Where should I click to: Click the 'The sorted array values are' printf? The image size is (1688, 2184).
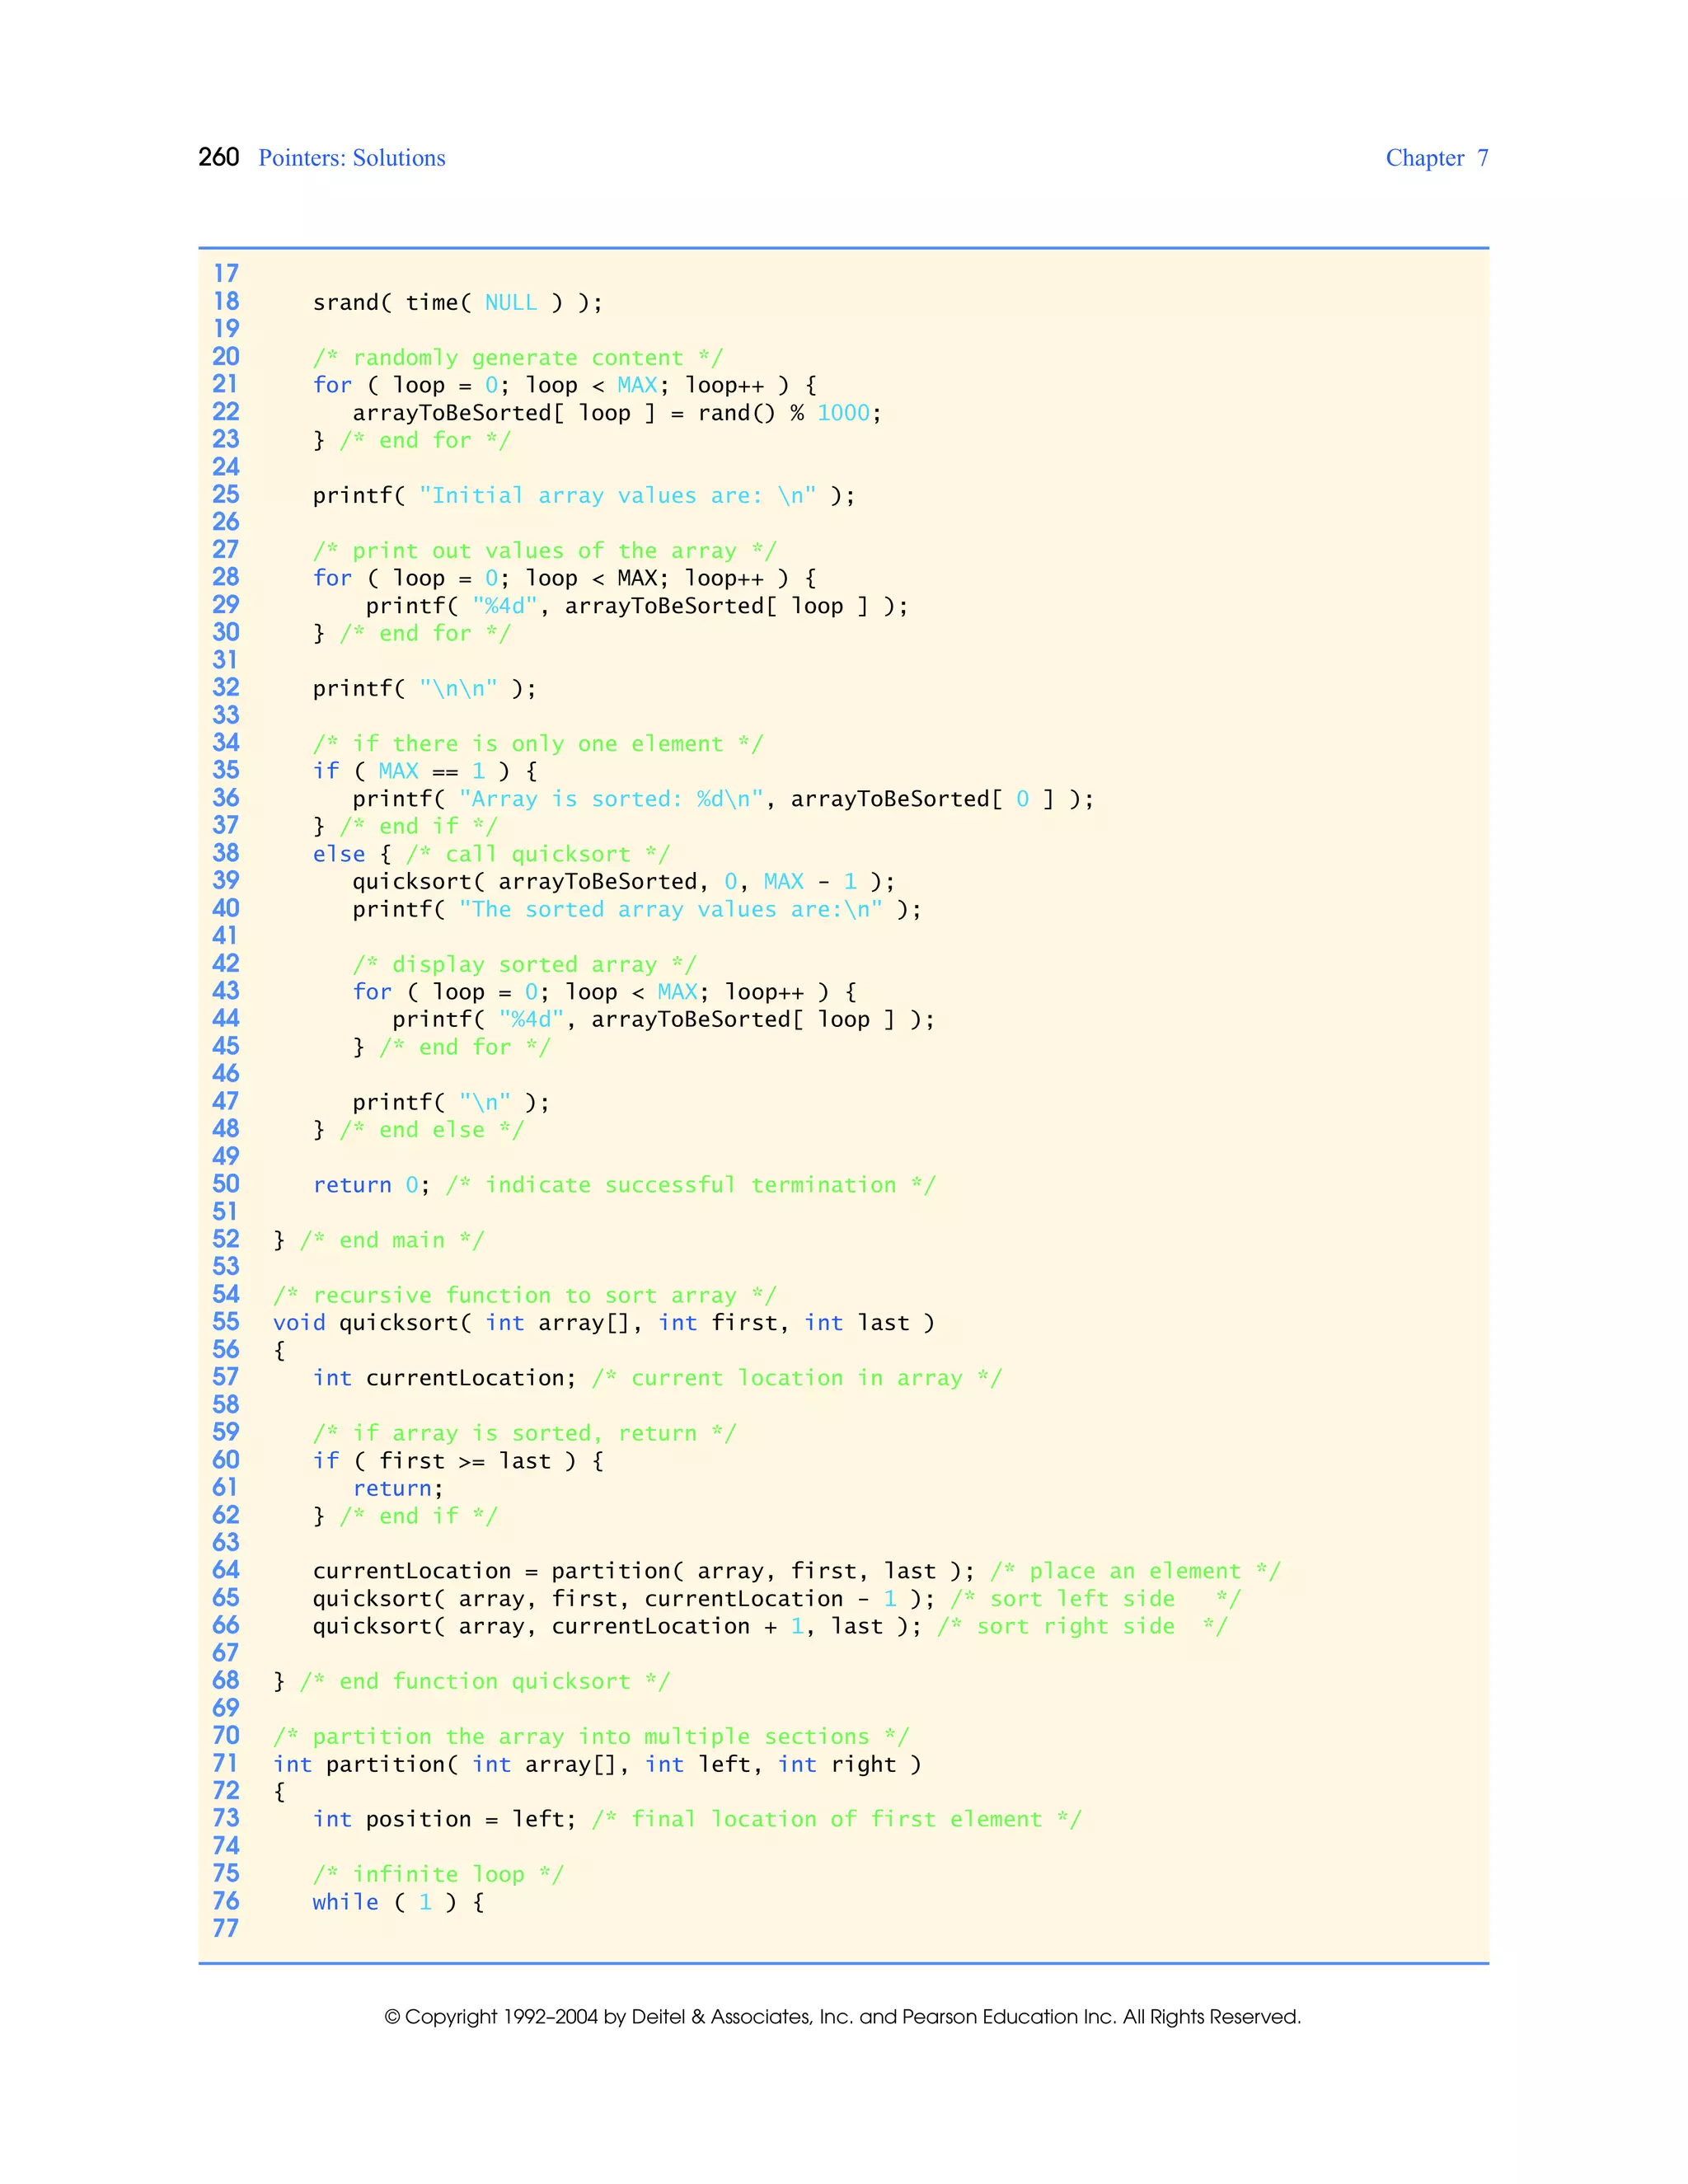(636, 909)
